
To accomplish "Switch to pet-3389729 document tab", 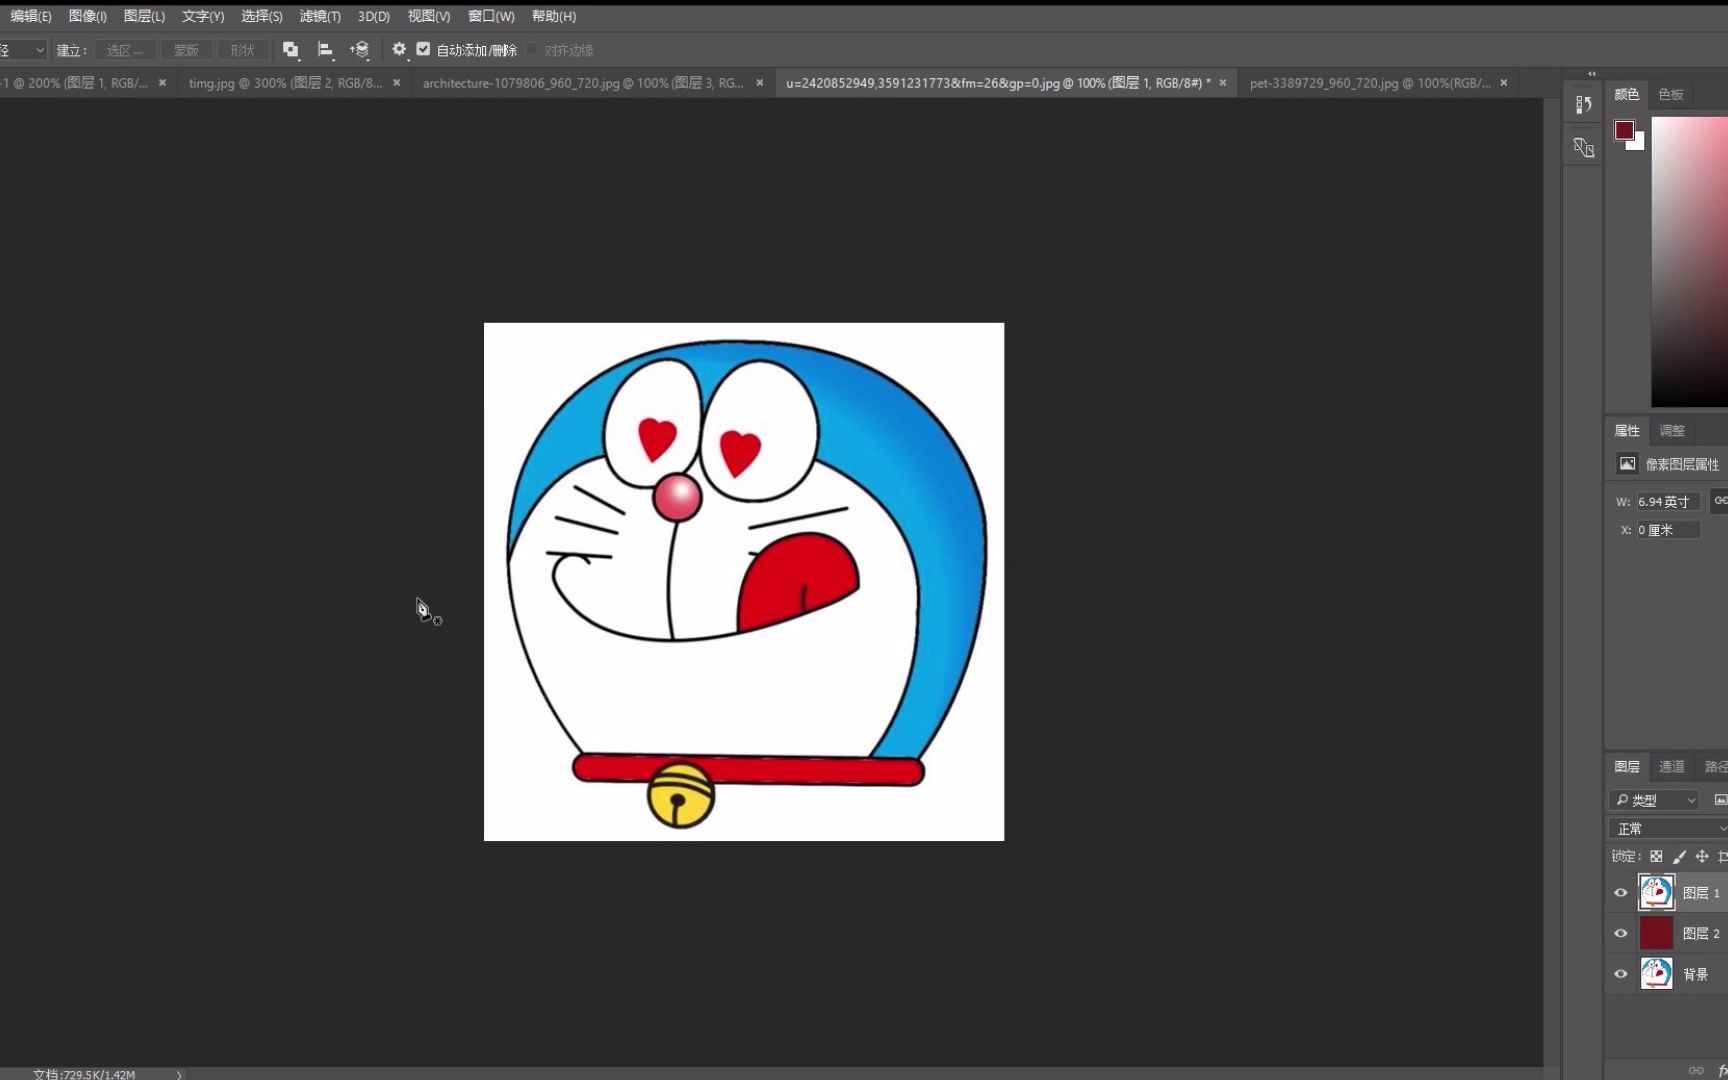I will coord(1370,83).
